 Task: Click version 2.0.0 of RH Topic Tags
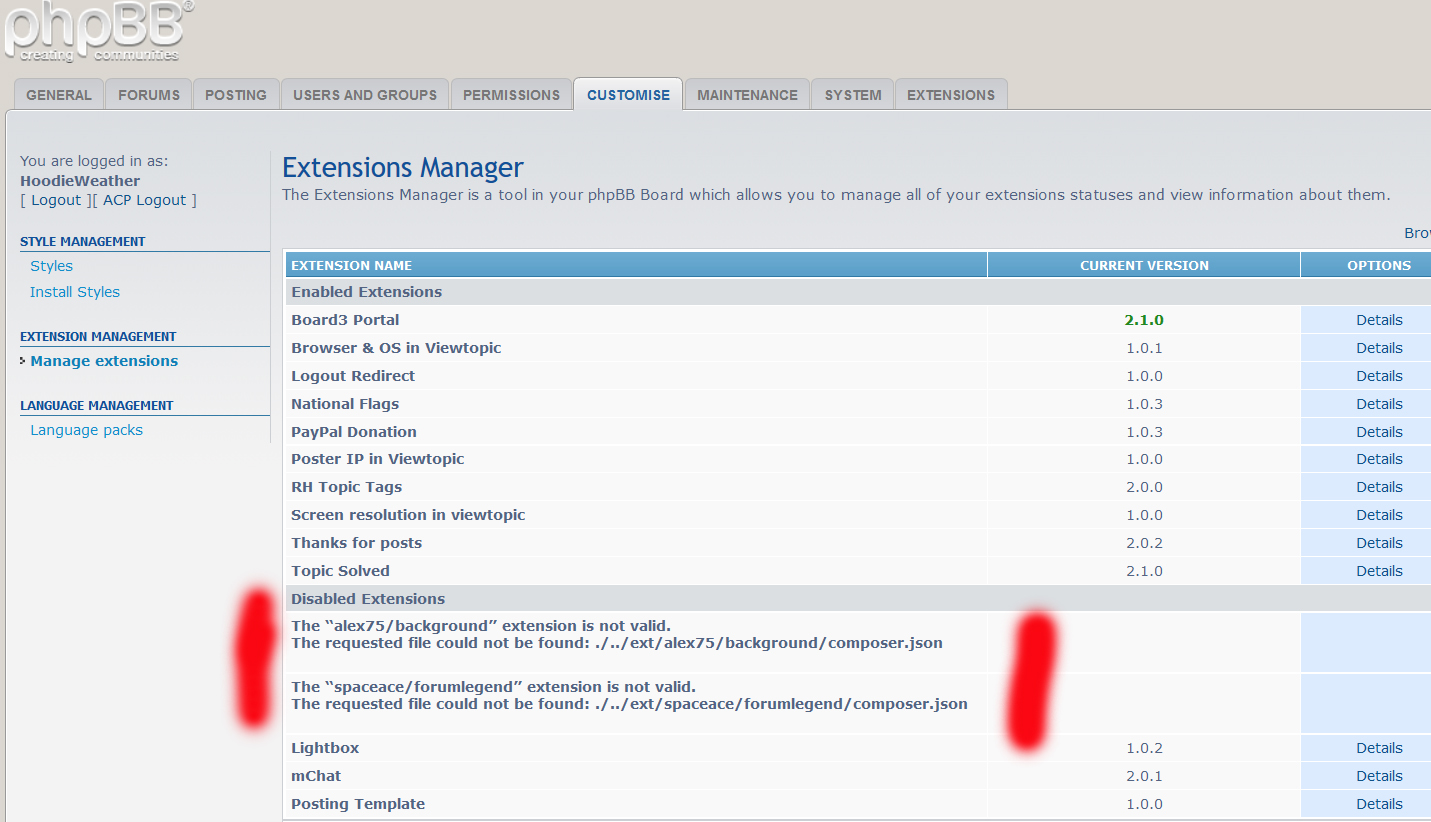(1144, 487)
